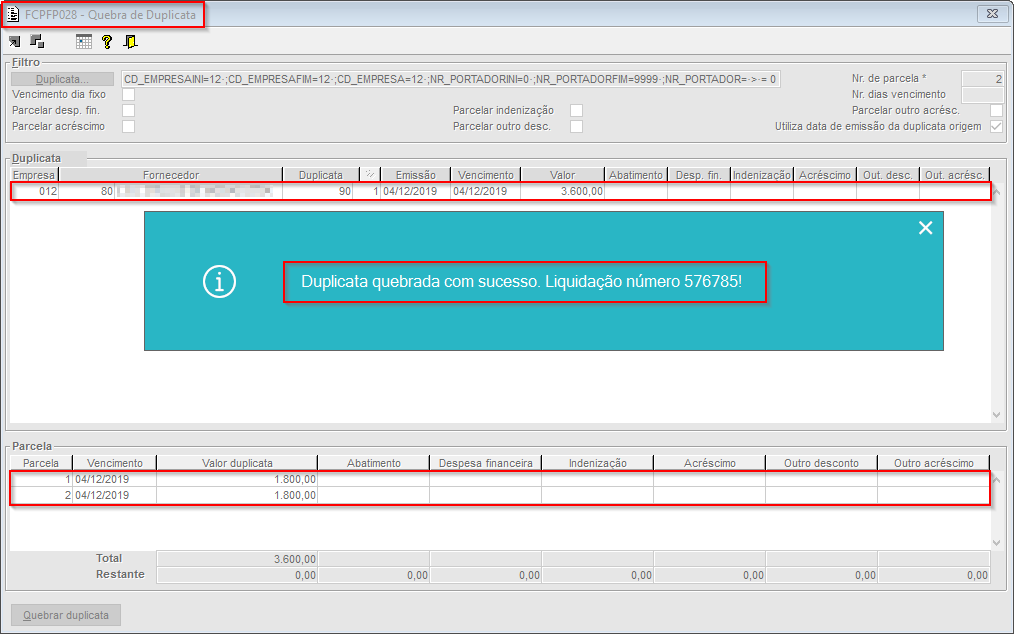The image size is (1016, 634).
Task: Click the arrow-in-square toolbar icon
Action: (x=14, y=42)
